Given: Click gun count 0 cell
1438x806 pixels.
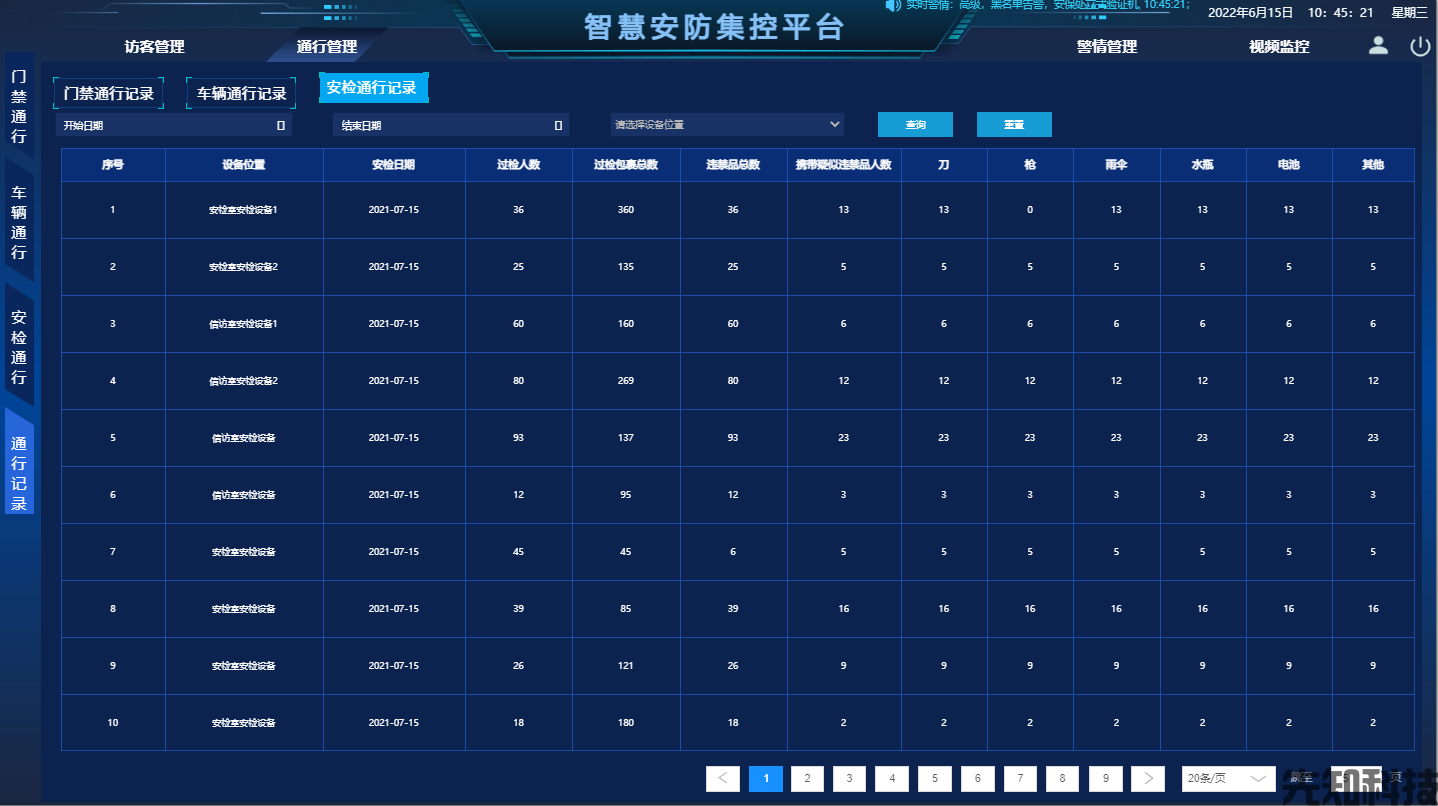Looking at the screenshot, I should (1030, 210).
